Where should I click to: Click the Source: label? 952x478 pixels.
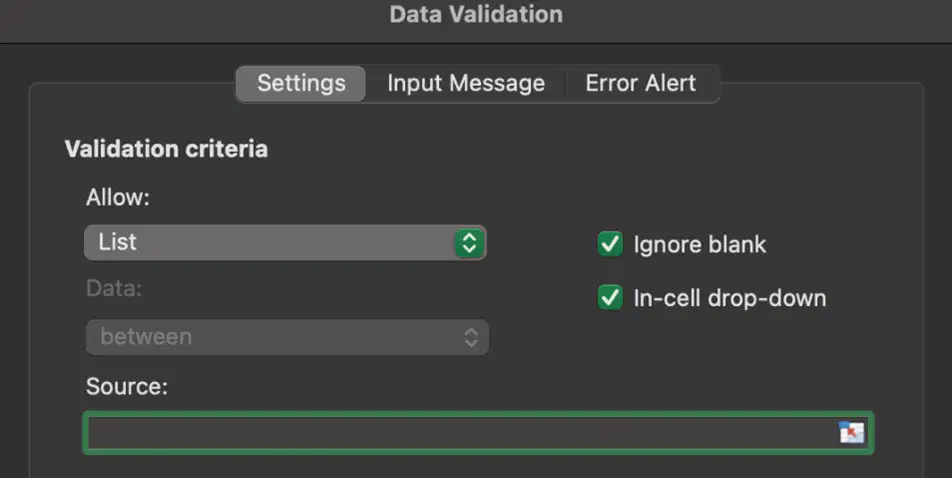(x=127, y=386)
